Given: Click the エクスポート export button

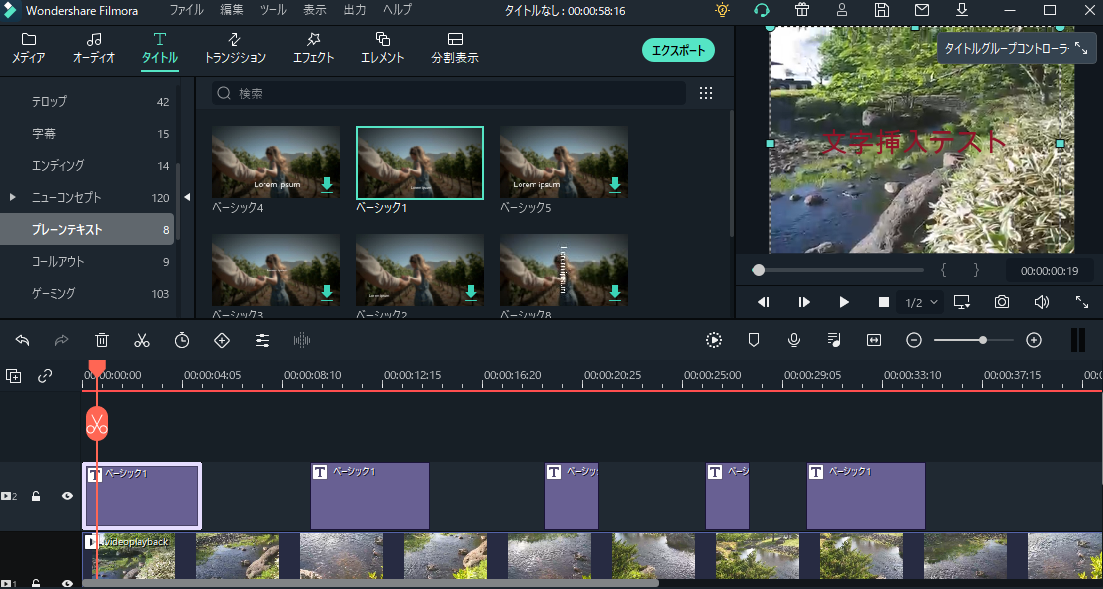Looking at the screenshot, I should [678, 50].
